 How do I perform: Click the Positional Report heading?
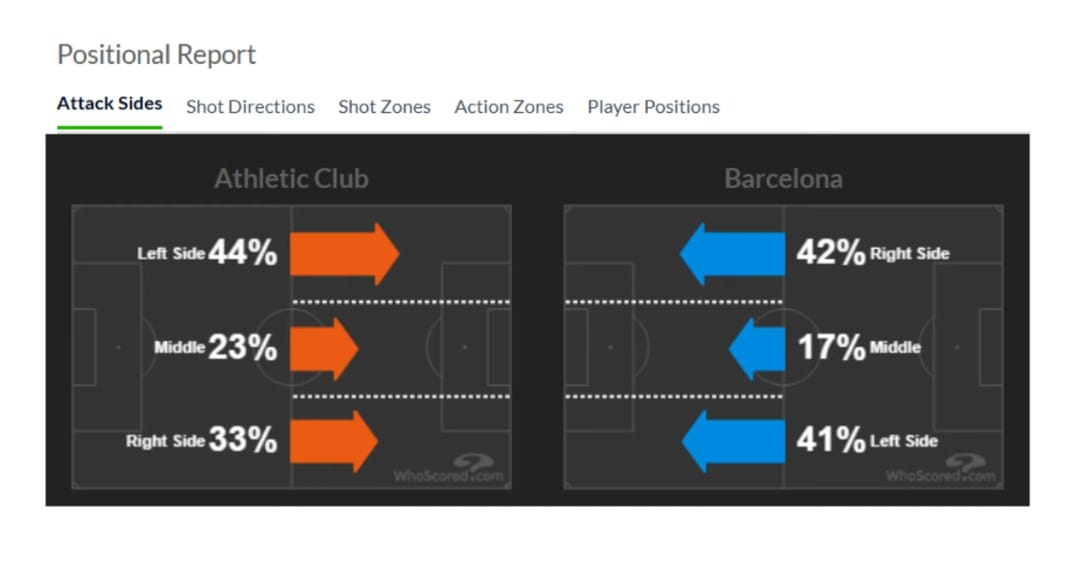click(x=157, y=55)
